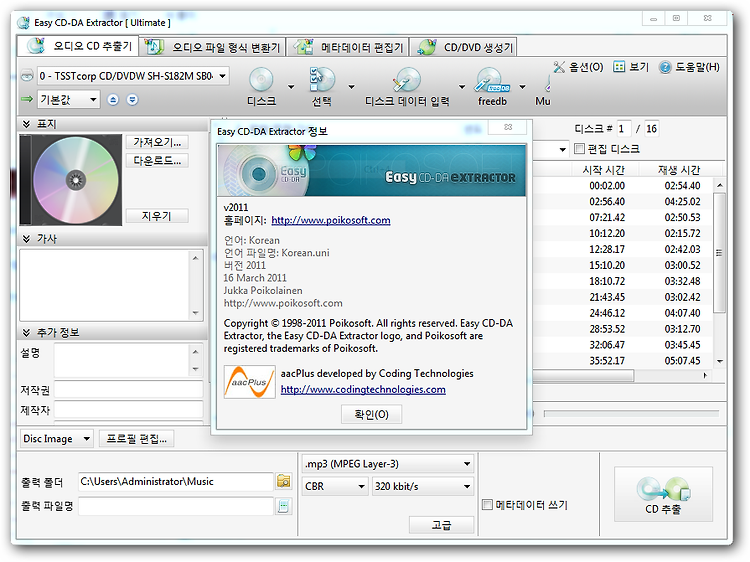750x562 pixels.
Task: Click the 다운로드... button
Action: [x=157, y=161]
